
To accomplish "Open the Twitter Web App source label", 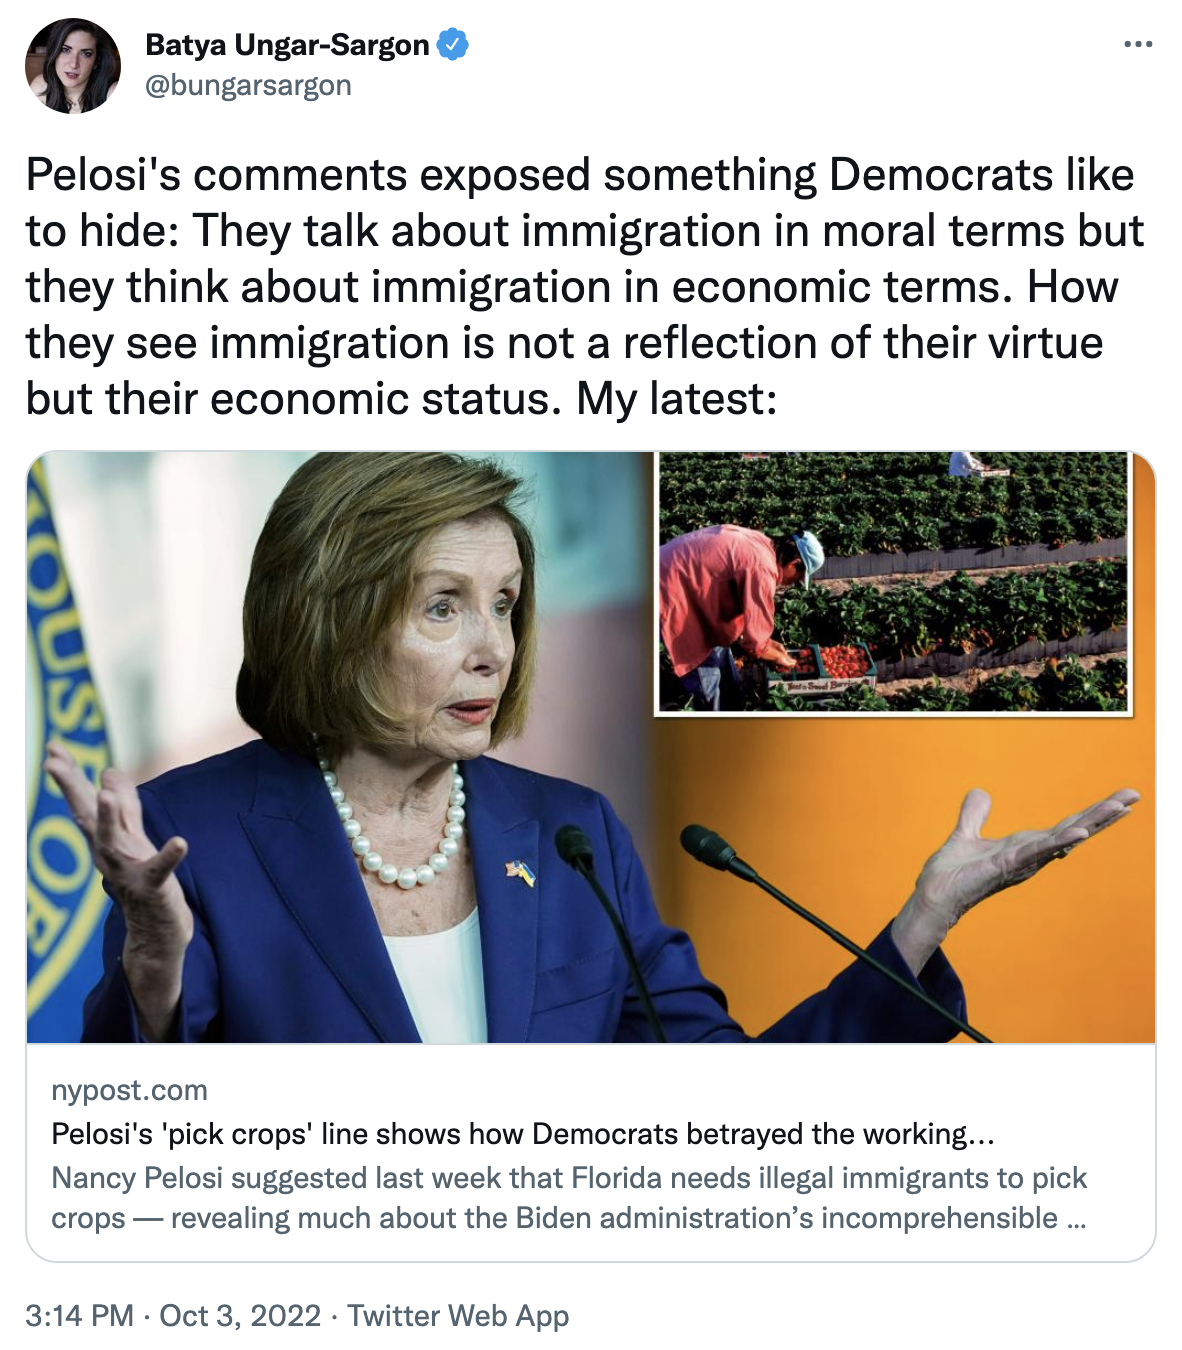I will tap(458, 1316).
